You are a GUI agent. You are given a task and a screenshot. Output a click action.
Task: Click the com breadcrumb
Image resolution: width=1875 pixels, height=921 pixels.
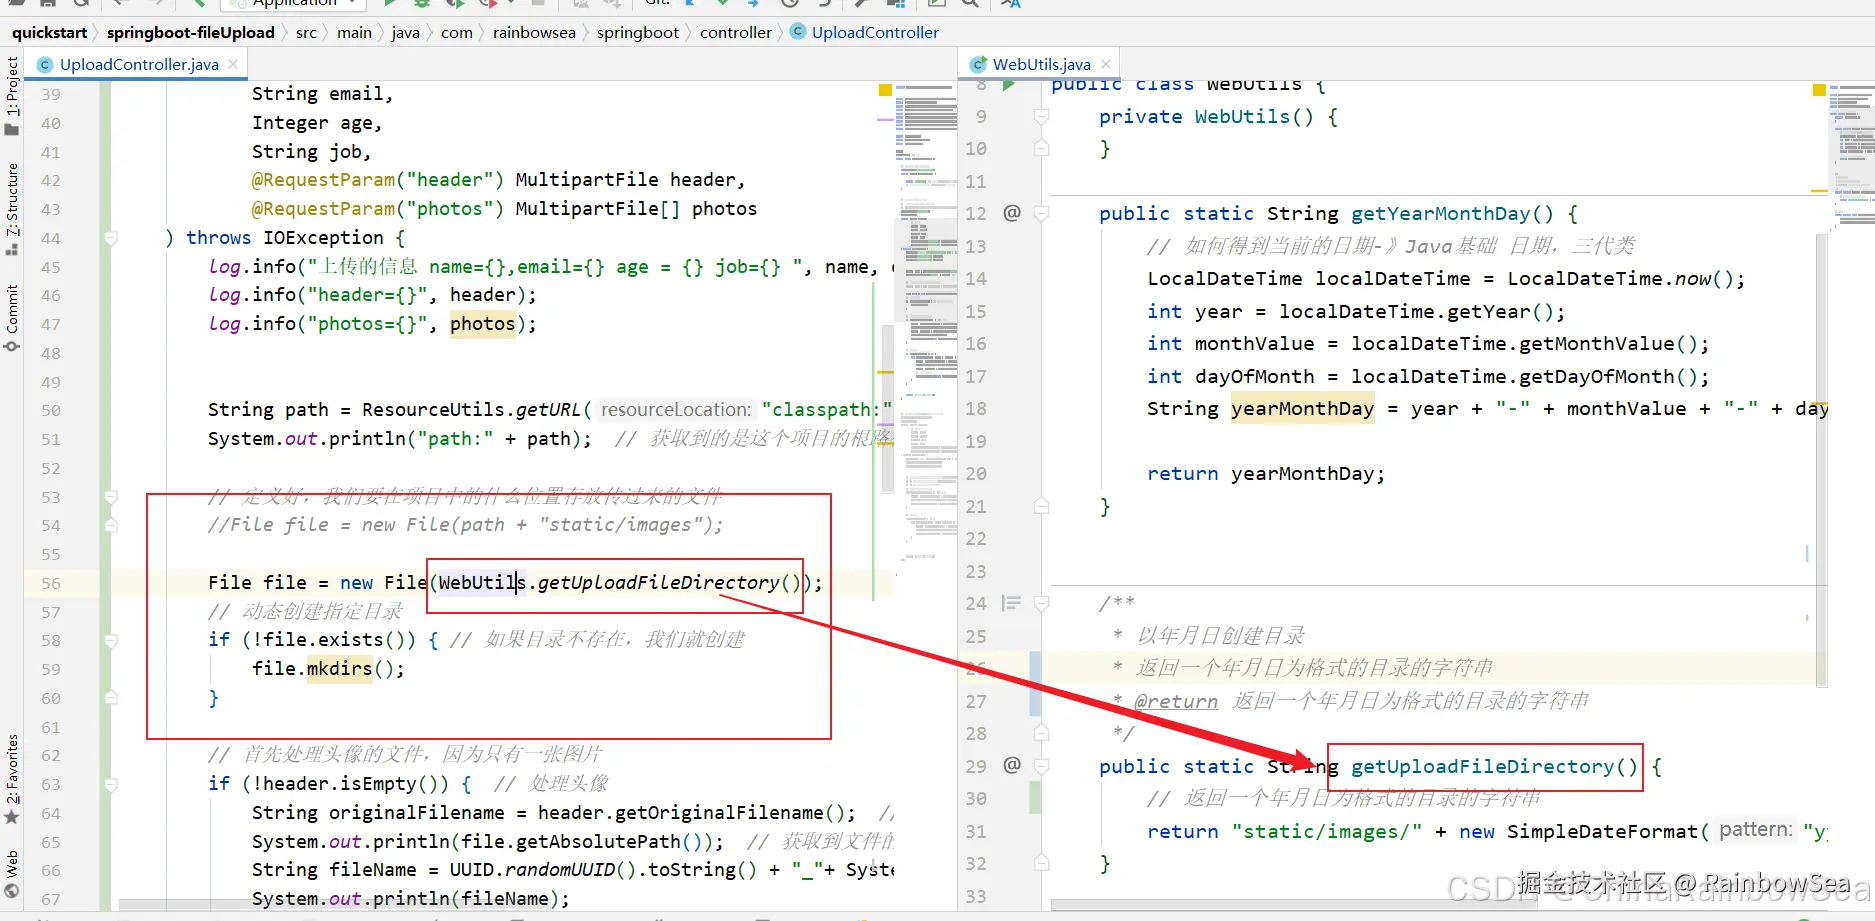457,32
